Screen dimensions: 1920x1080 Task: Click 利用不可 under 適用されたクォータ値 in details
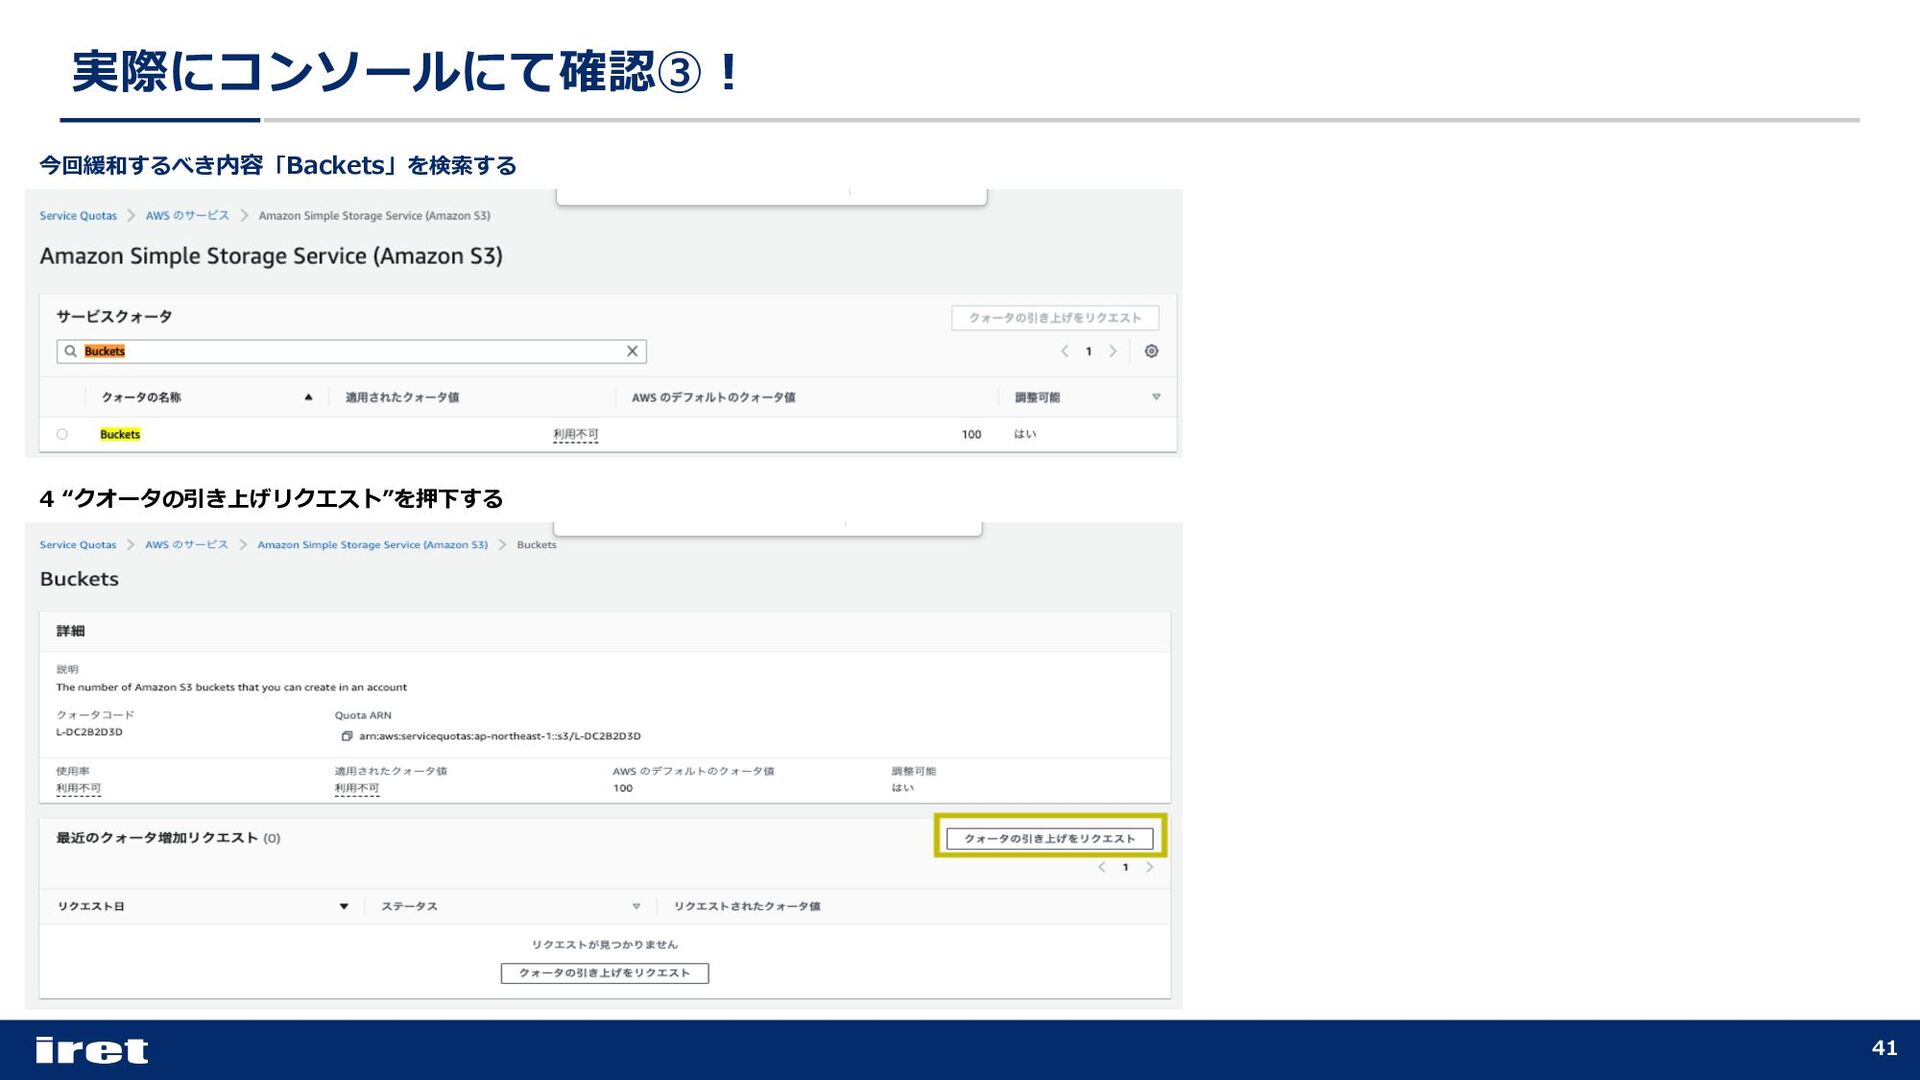(357, 788)
